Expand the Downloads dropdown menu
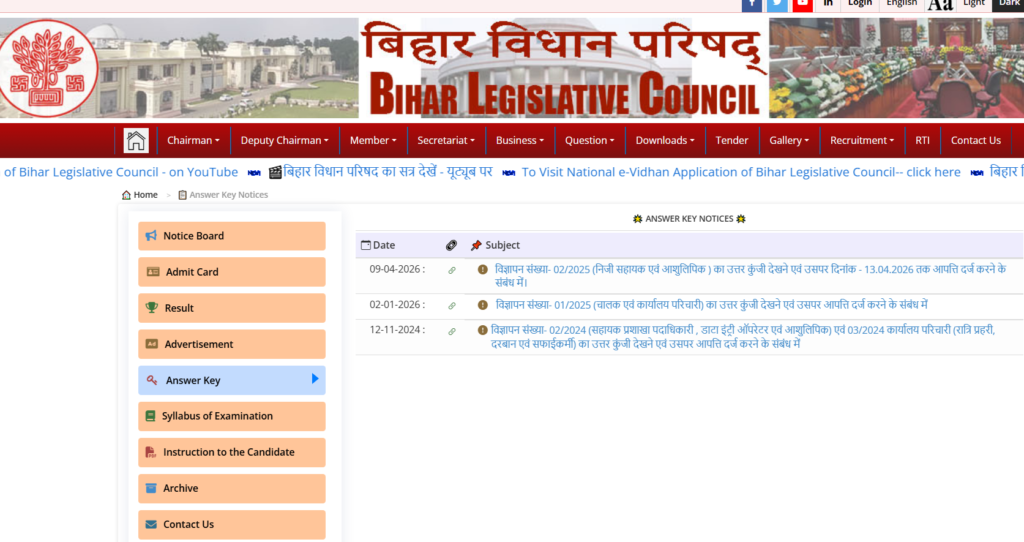The width and height of the screenshot is (1024, 542). point(665,140)
